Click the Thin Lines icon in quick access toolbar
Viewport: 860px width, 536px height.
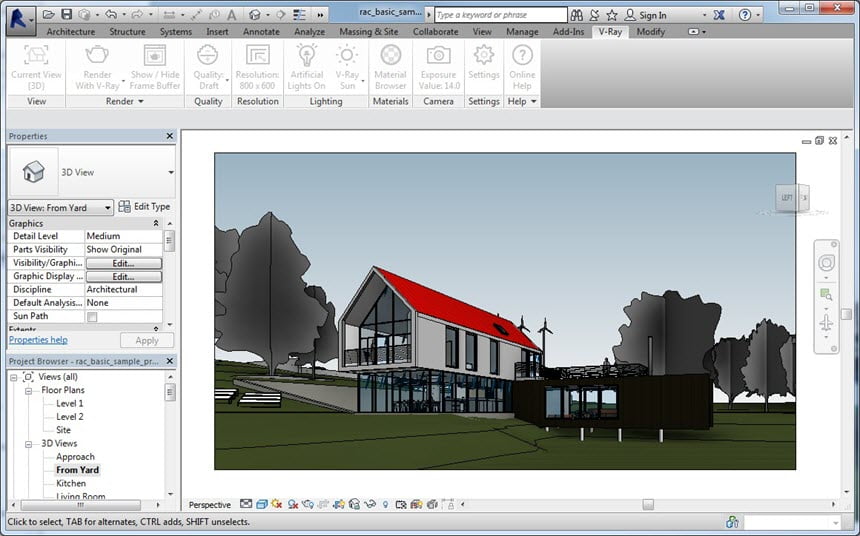click(299, 15)
